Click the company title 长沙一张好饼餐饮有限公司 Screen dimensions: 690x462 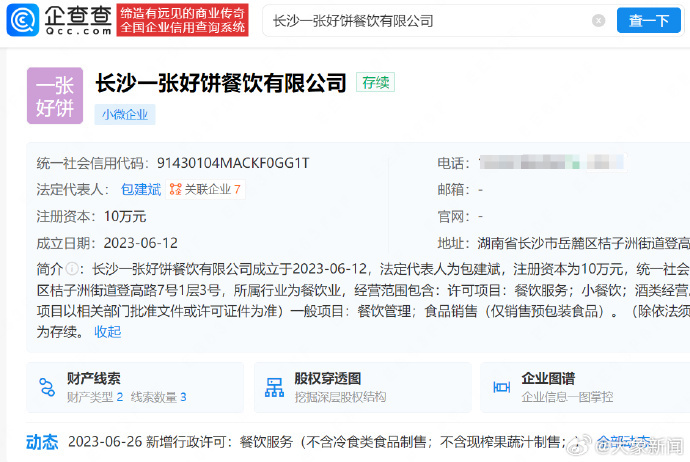[221, 83]
